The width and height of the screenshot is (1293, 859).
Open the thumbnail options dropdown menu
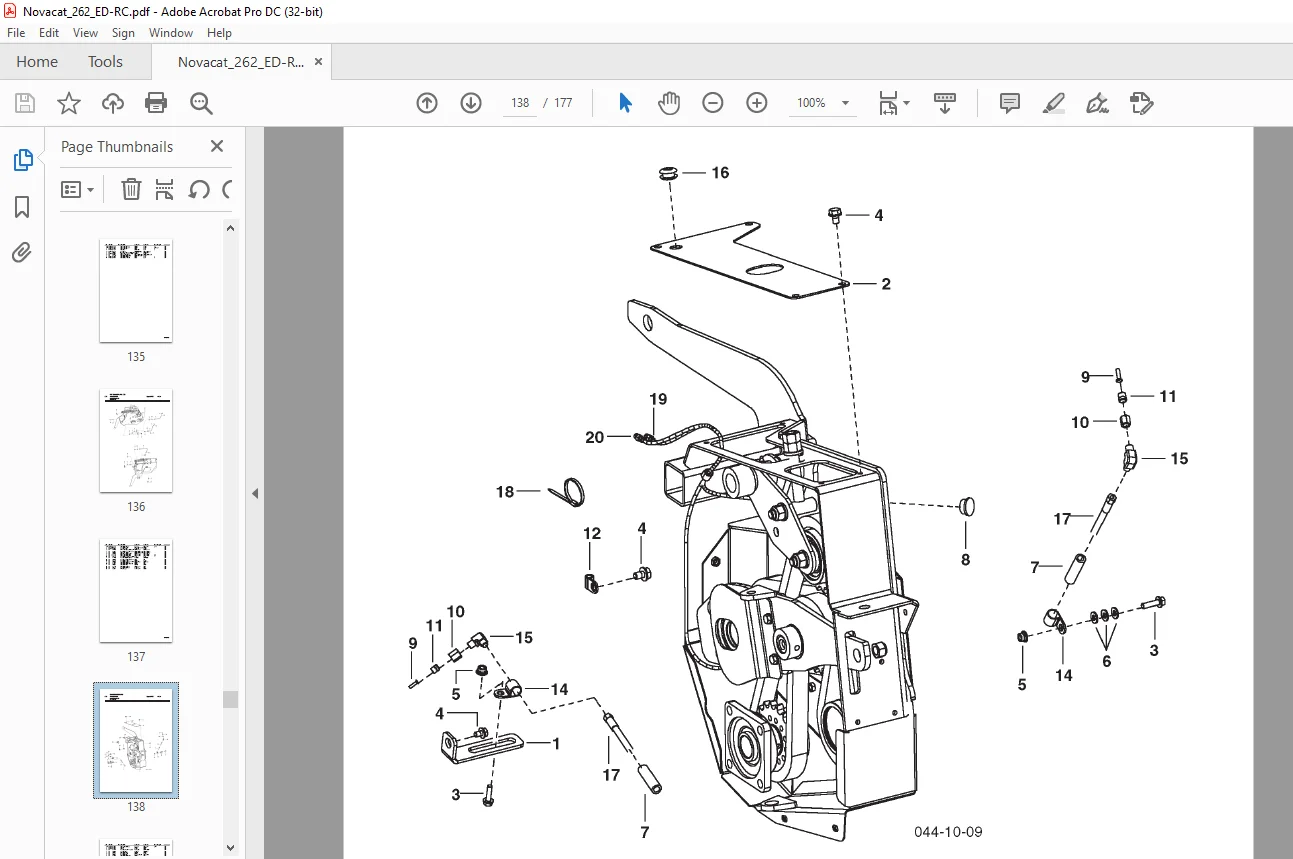(x=77, y=189)
